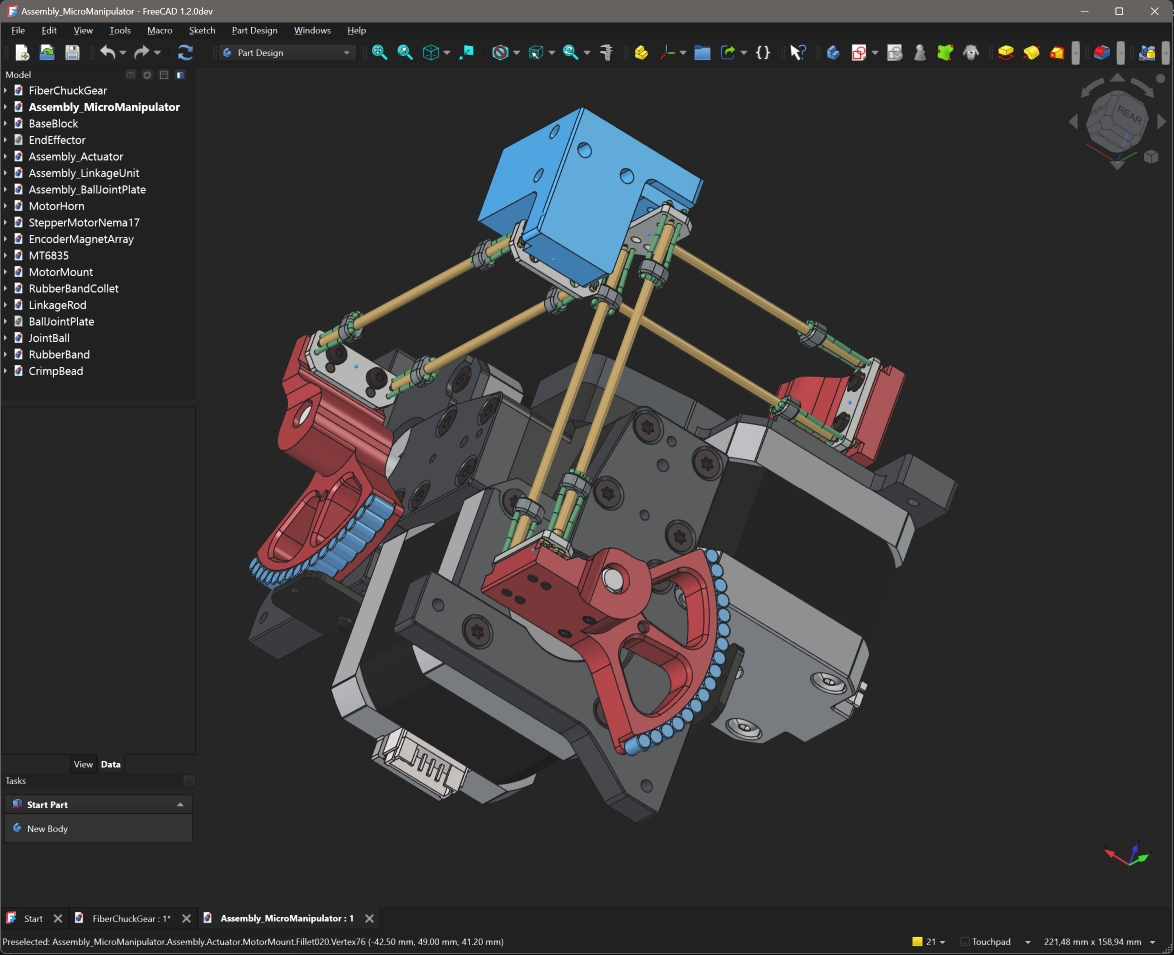The height and width of the screenshot is (955, 1174).
Task: Expand the Assembly_Actuator tree item
Action: [6, 156]
